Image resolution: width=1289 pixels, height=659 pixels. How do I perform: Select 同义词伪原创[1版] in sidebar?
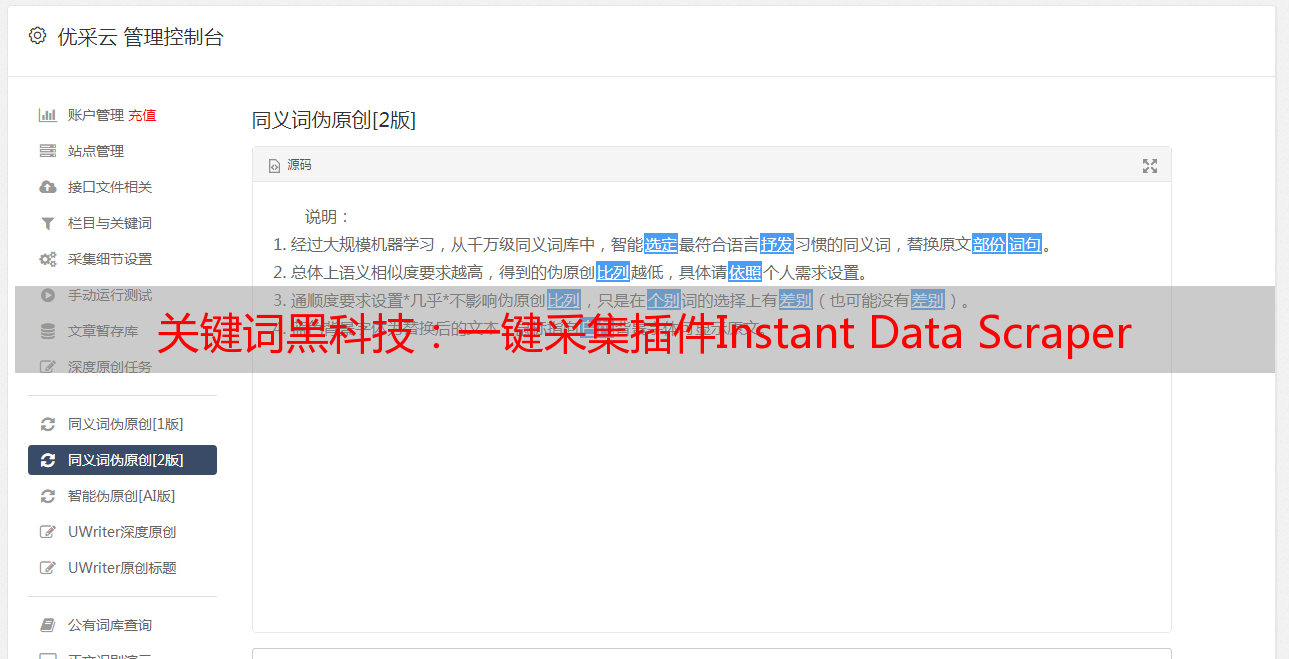pyautogui.click(x=122, y=424)
